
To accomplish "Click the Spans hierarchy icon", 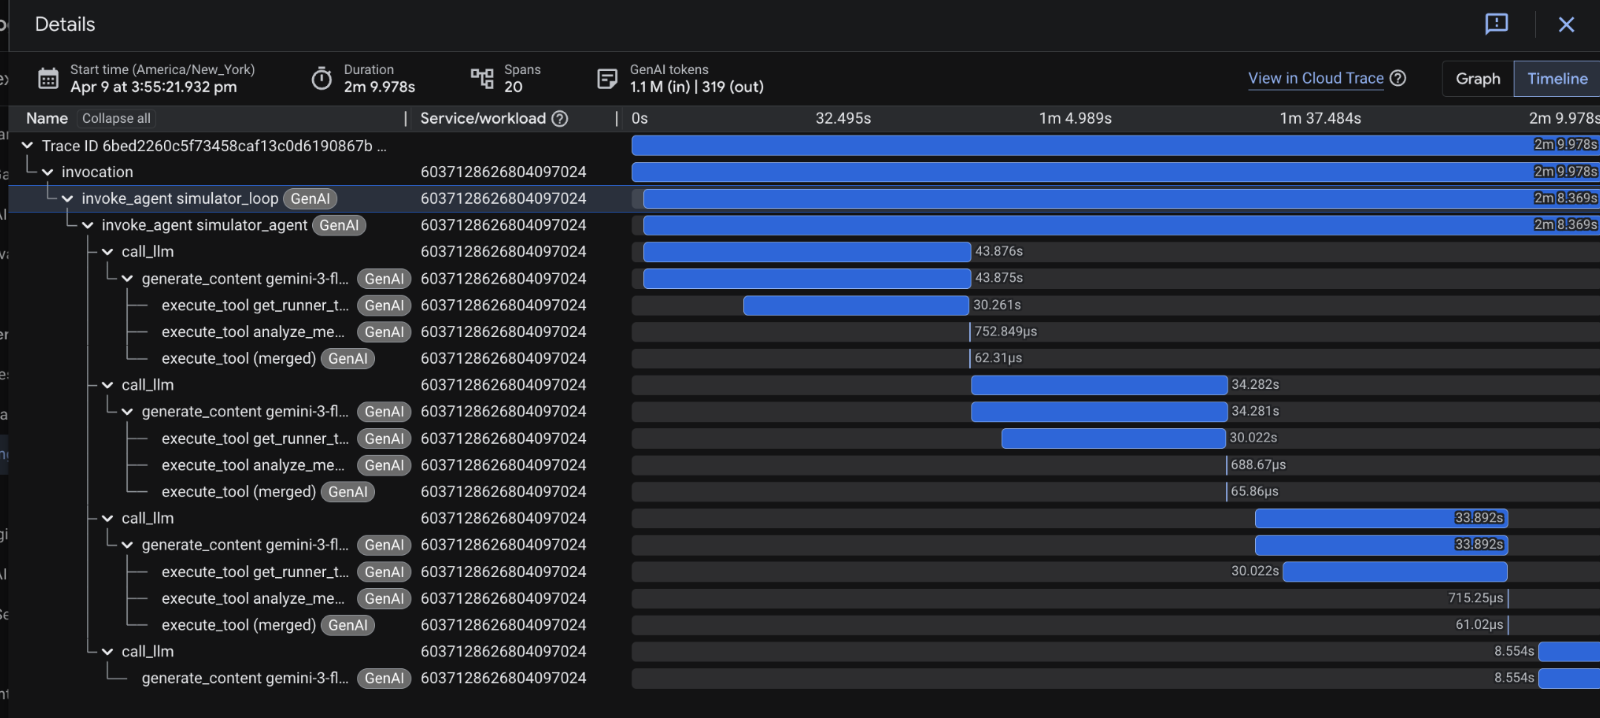I will (x=482, y=79).
